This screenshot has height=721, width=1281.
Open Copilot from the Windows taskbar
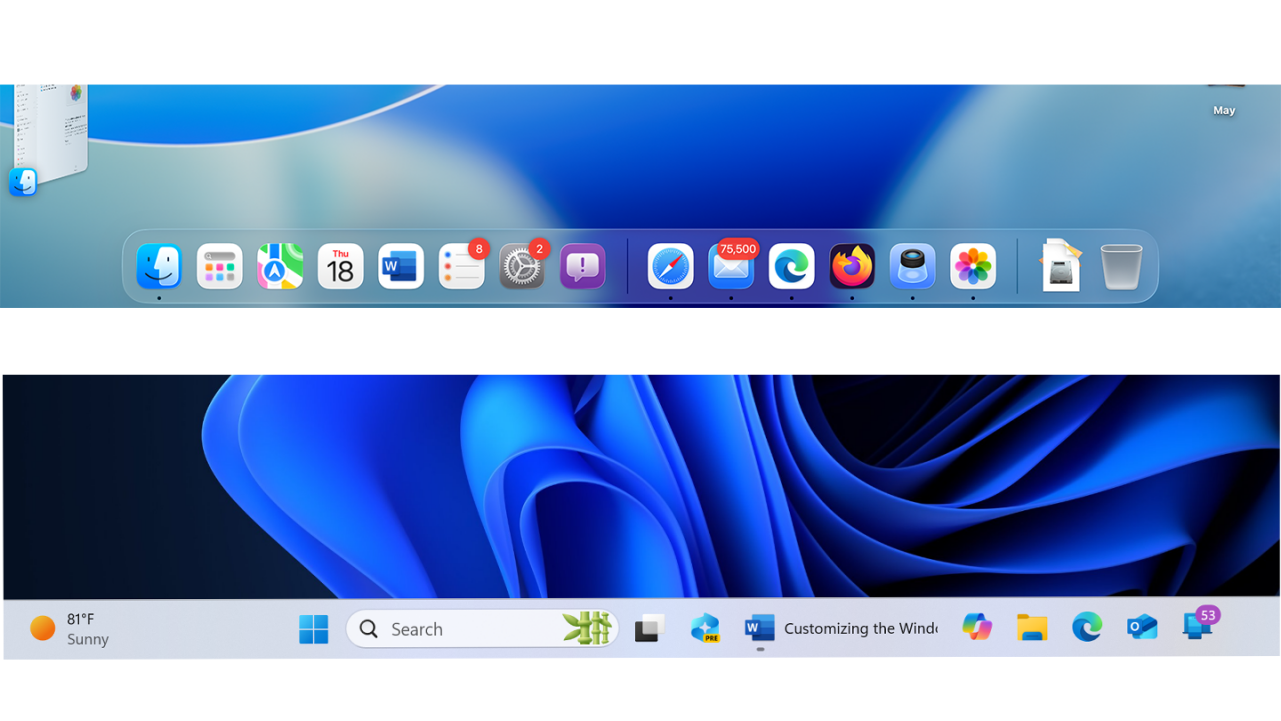coord(977,628)
